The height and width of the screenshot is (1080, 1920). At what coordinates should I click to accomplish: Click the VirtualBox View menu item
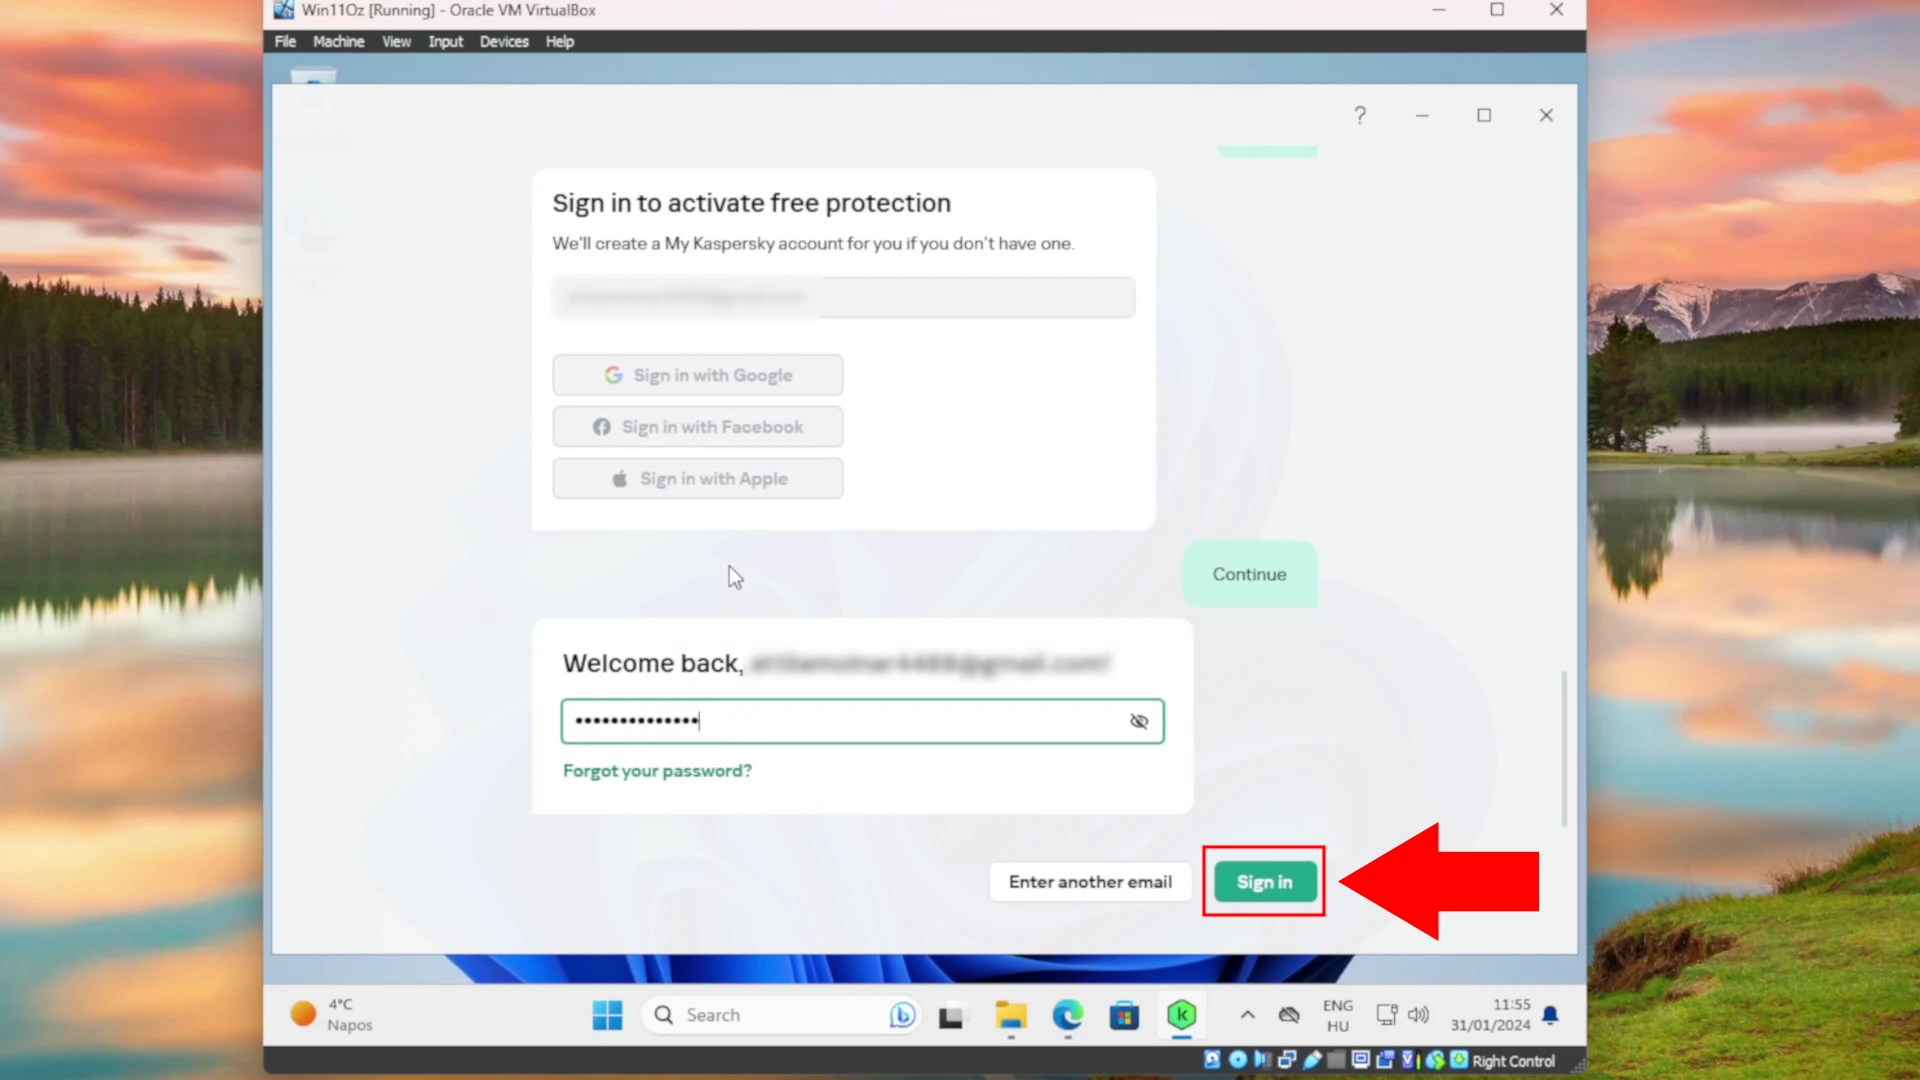click(x=396, y=41)
